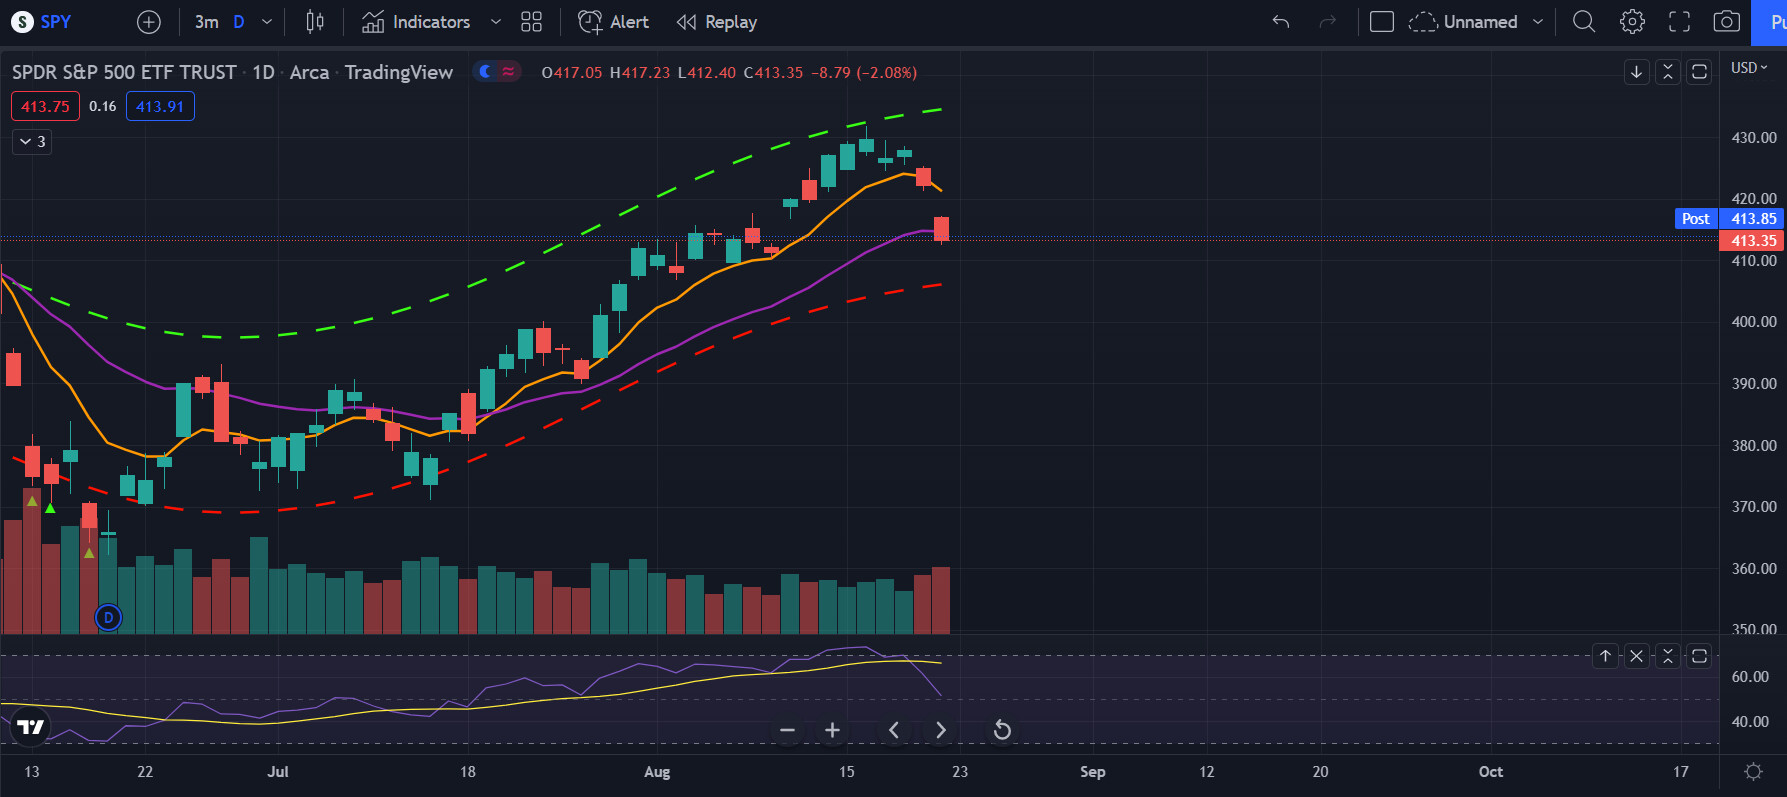Open time axis settings gear
The width and height of the screenshot is (1787, 797).
1753,772
